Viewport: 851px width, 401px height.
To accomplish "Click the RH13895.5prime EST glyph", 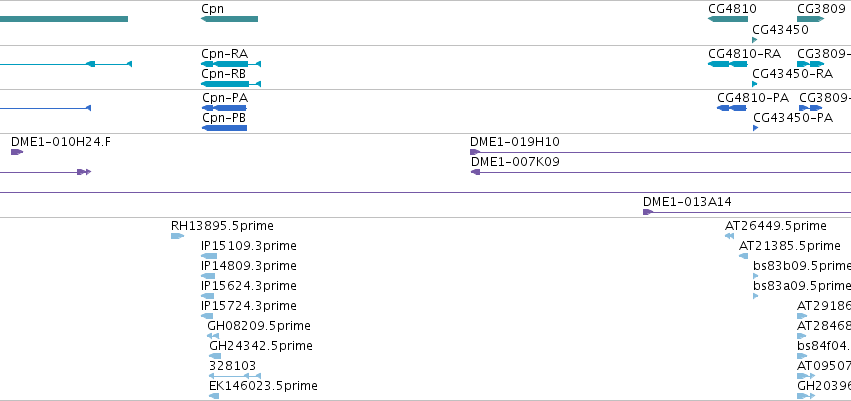I will click(177, 236).
